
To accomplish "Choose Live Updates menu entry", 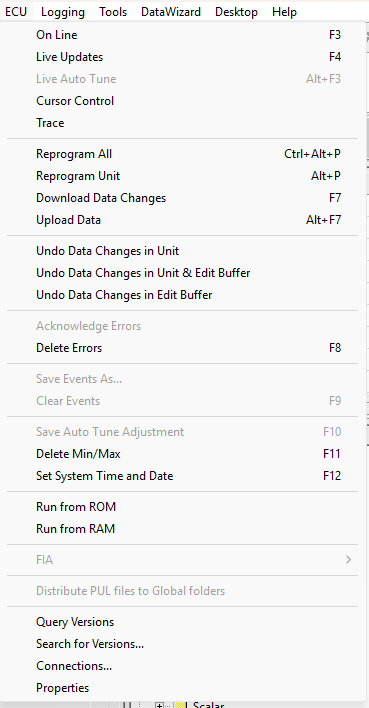I will click(x=182, y=57).
